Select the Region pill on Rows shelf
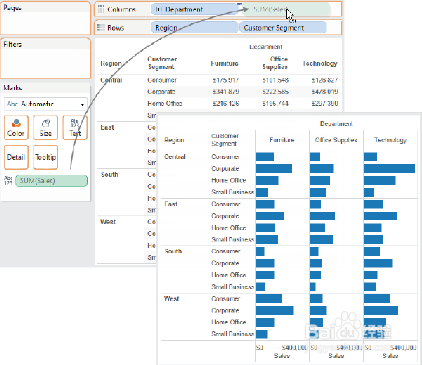422x365 pixels. [194, 28]
